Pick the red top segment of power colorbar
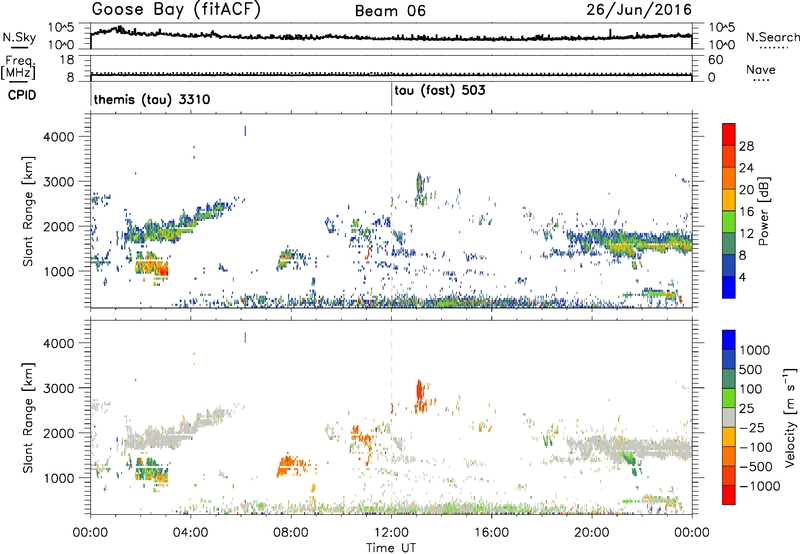Image resolution: width=800 pixels, height=554 pixels. (729, 135)
